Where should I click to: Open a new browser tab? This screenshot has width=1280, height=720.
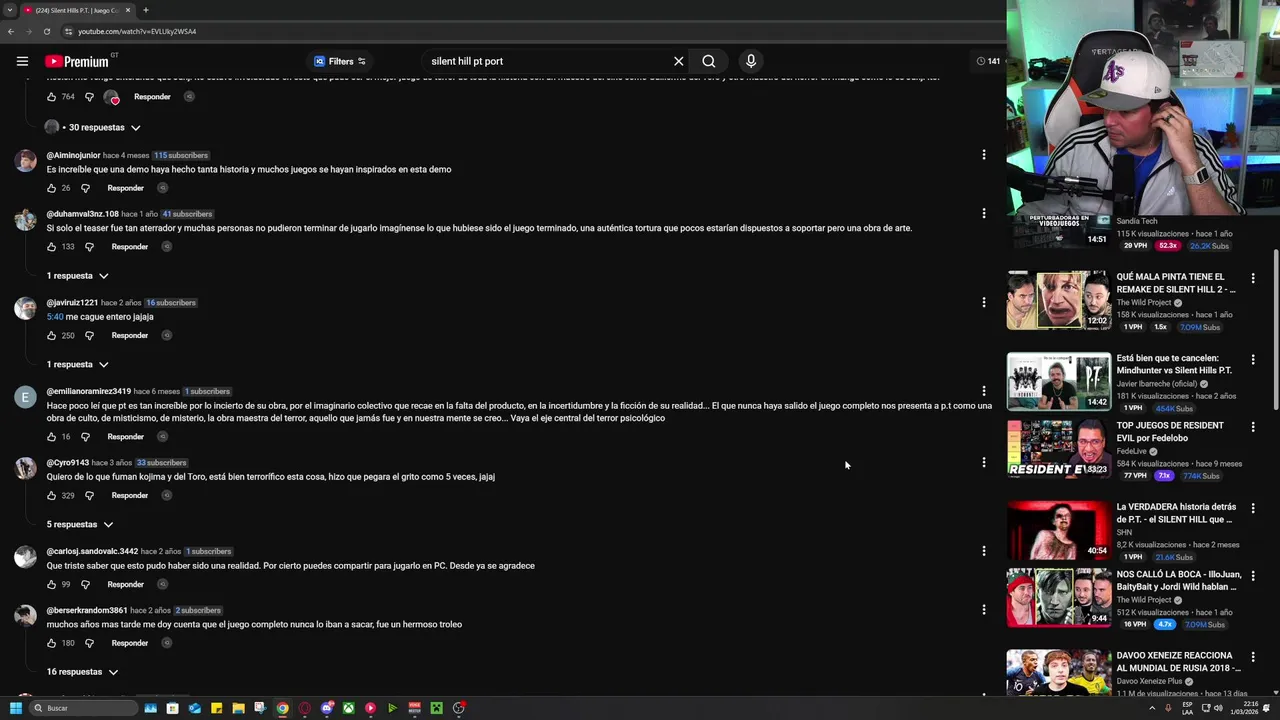pos(146,10)
